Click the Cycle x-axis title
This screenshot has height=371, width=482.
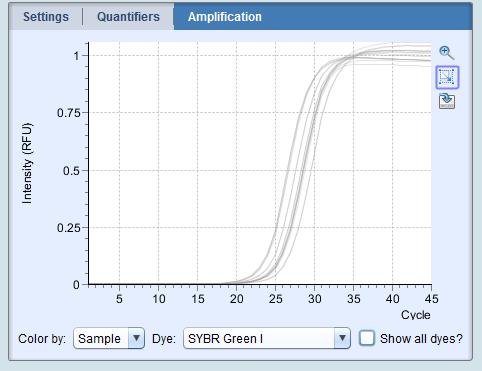coord(415,315)
